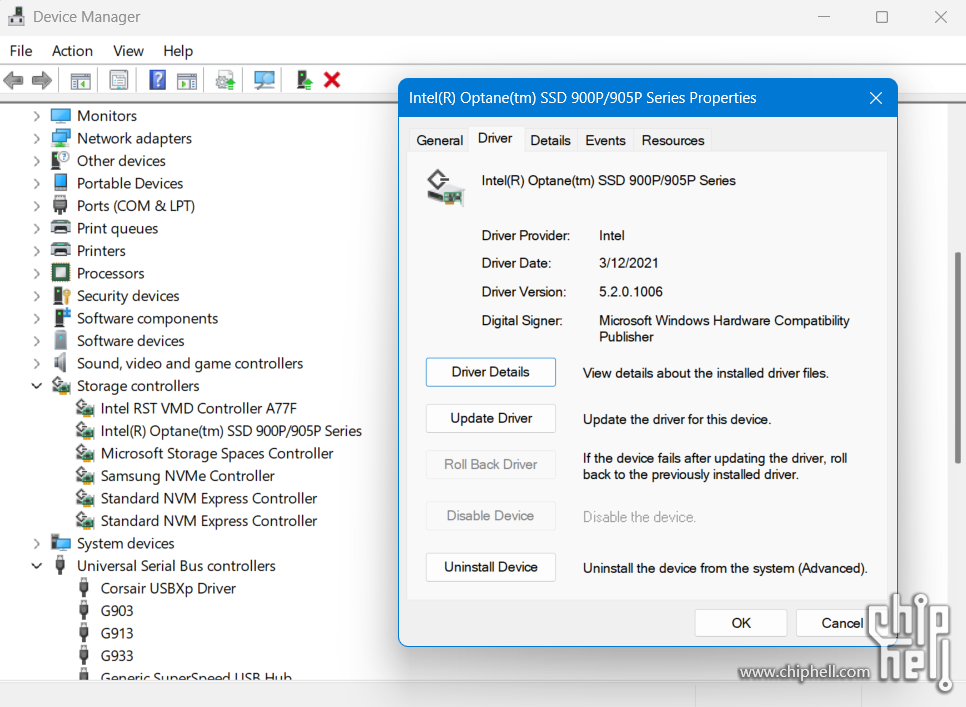Switch to the Events tab
The height and width of the screenshot is (707, 966).
(605, 140)
